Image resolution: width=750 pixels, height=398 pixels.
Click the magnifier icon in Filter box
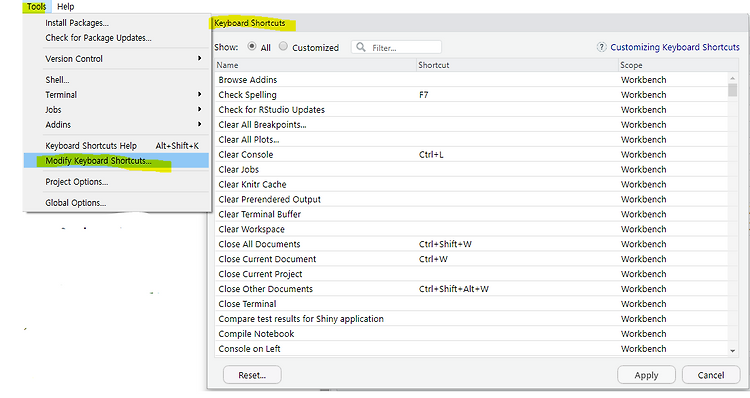361,47
